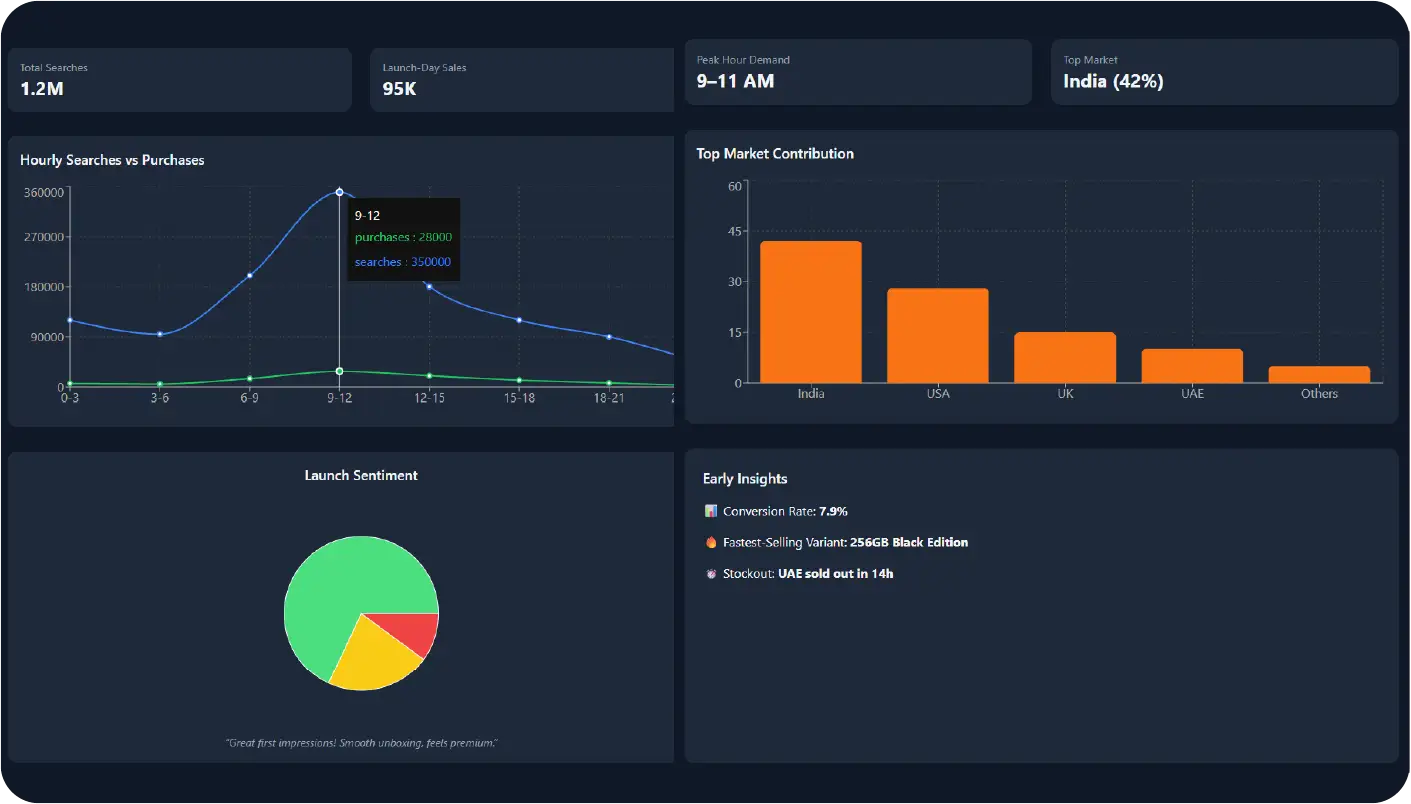This screenshot has height=804, width=1411.
Task: Pick the UAE bar in the market chart
Action: click(1191, 366)
